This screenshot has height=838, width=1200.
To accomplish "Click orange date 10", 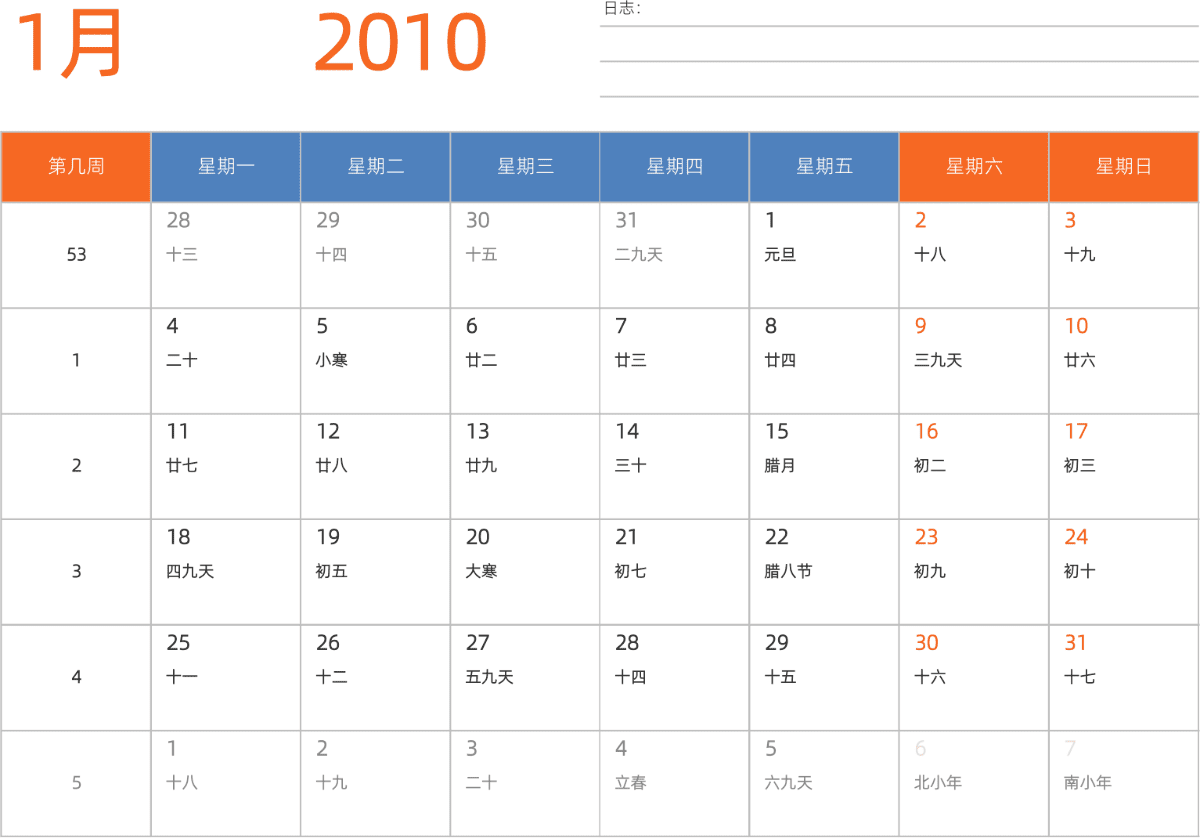I will pyautogui.click(x=1076, y=326).
